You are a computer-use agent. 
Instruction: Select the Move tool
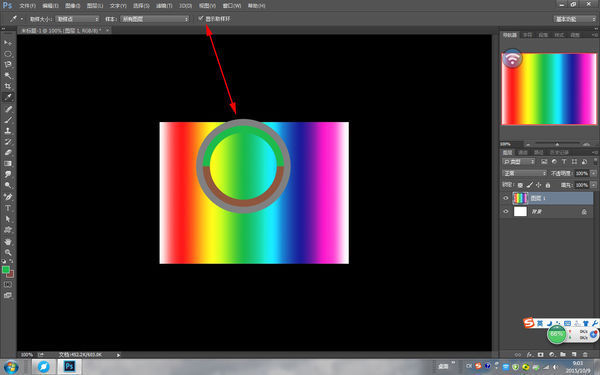click(8, 42)
